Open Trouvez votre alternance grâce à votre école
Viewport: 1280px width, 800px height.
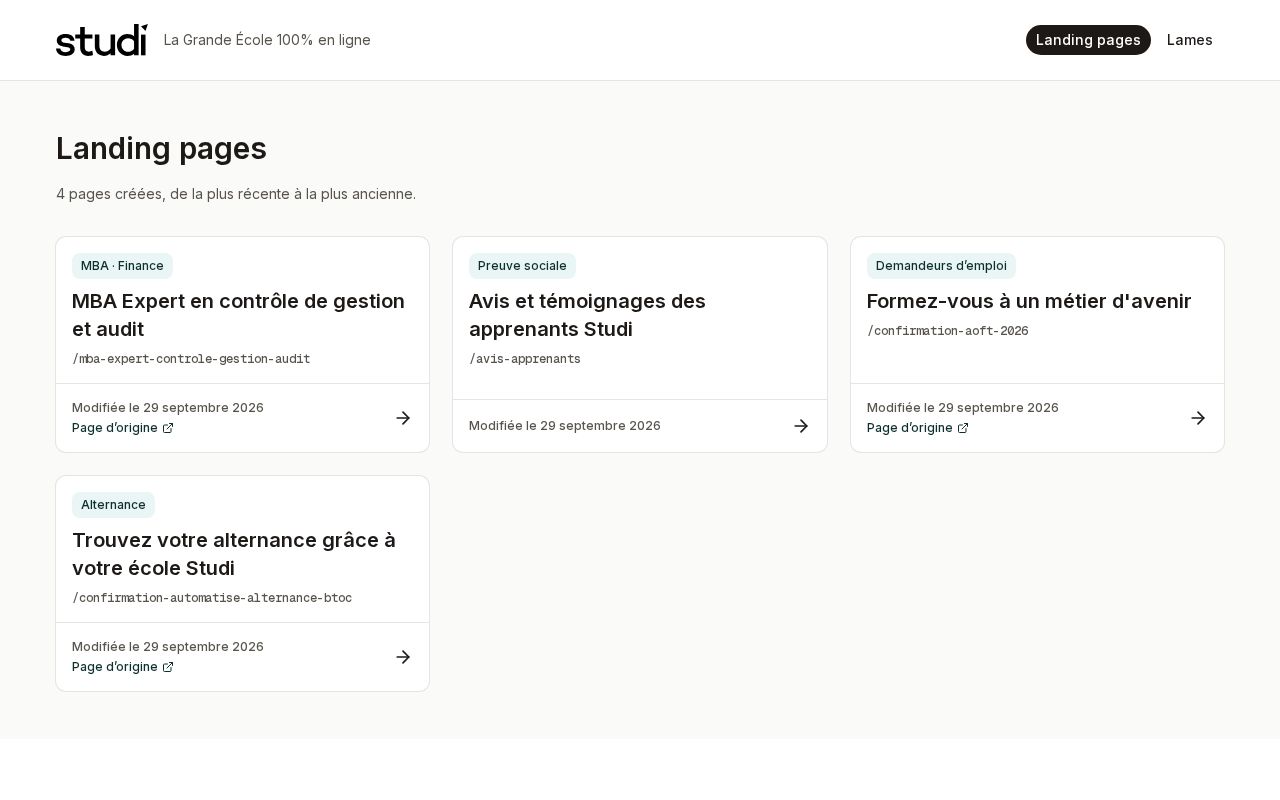[x=234, y=554]
